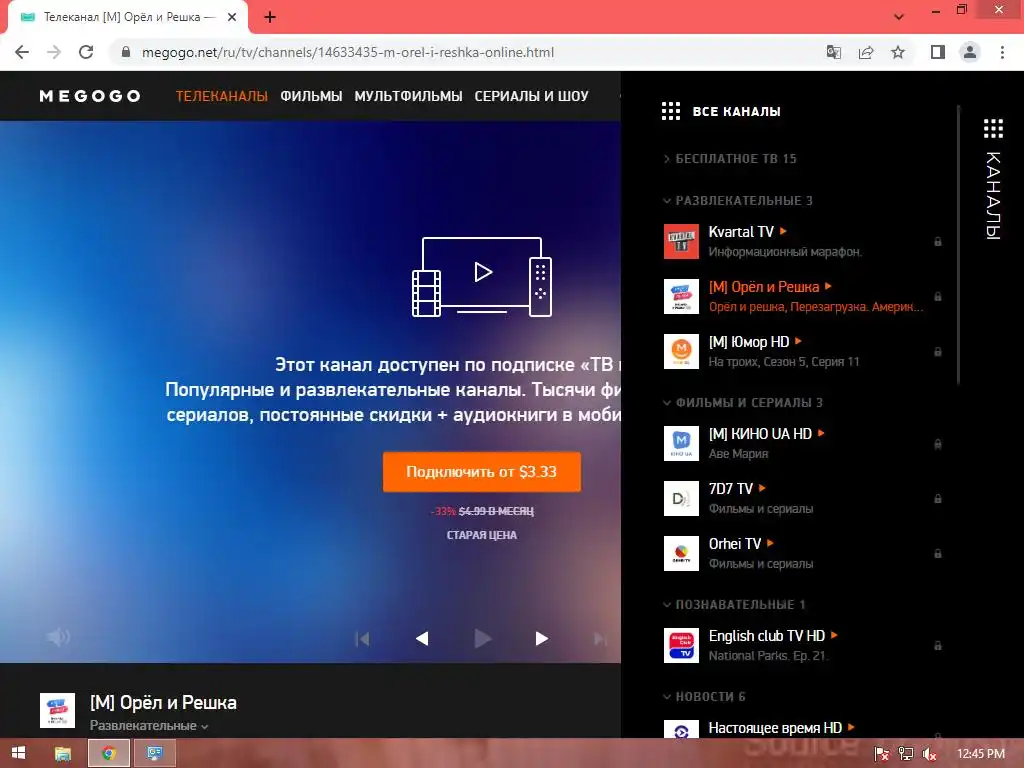Open [M] КИНО UA HD channel title
The width and height of the screenshot is (1024, 768).
pos(760,434)
